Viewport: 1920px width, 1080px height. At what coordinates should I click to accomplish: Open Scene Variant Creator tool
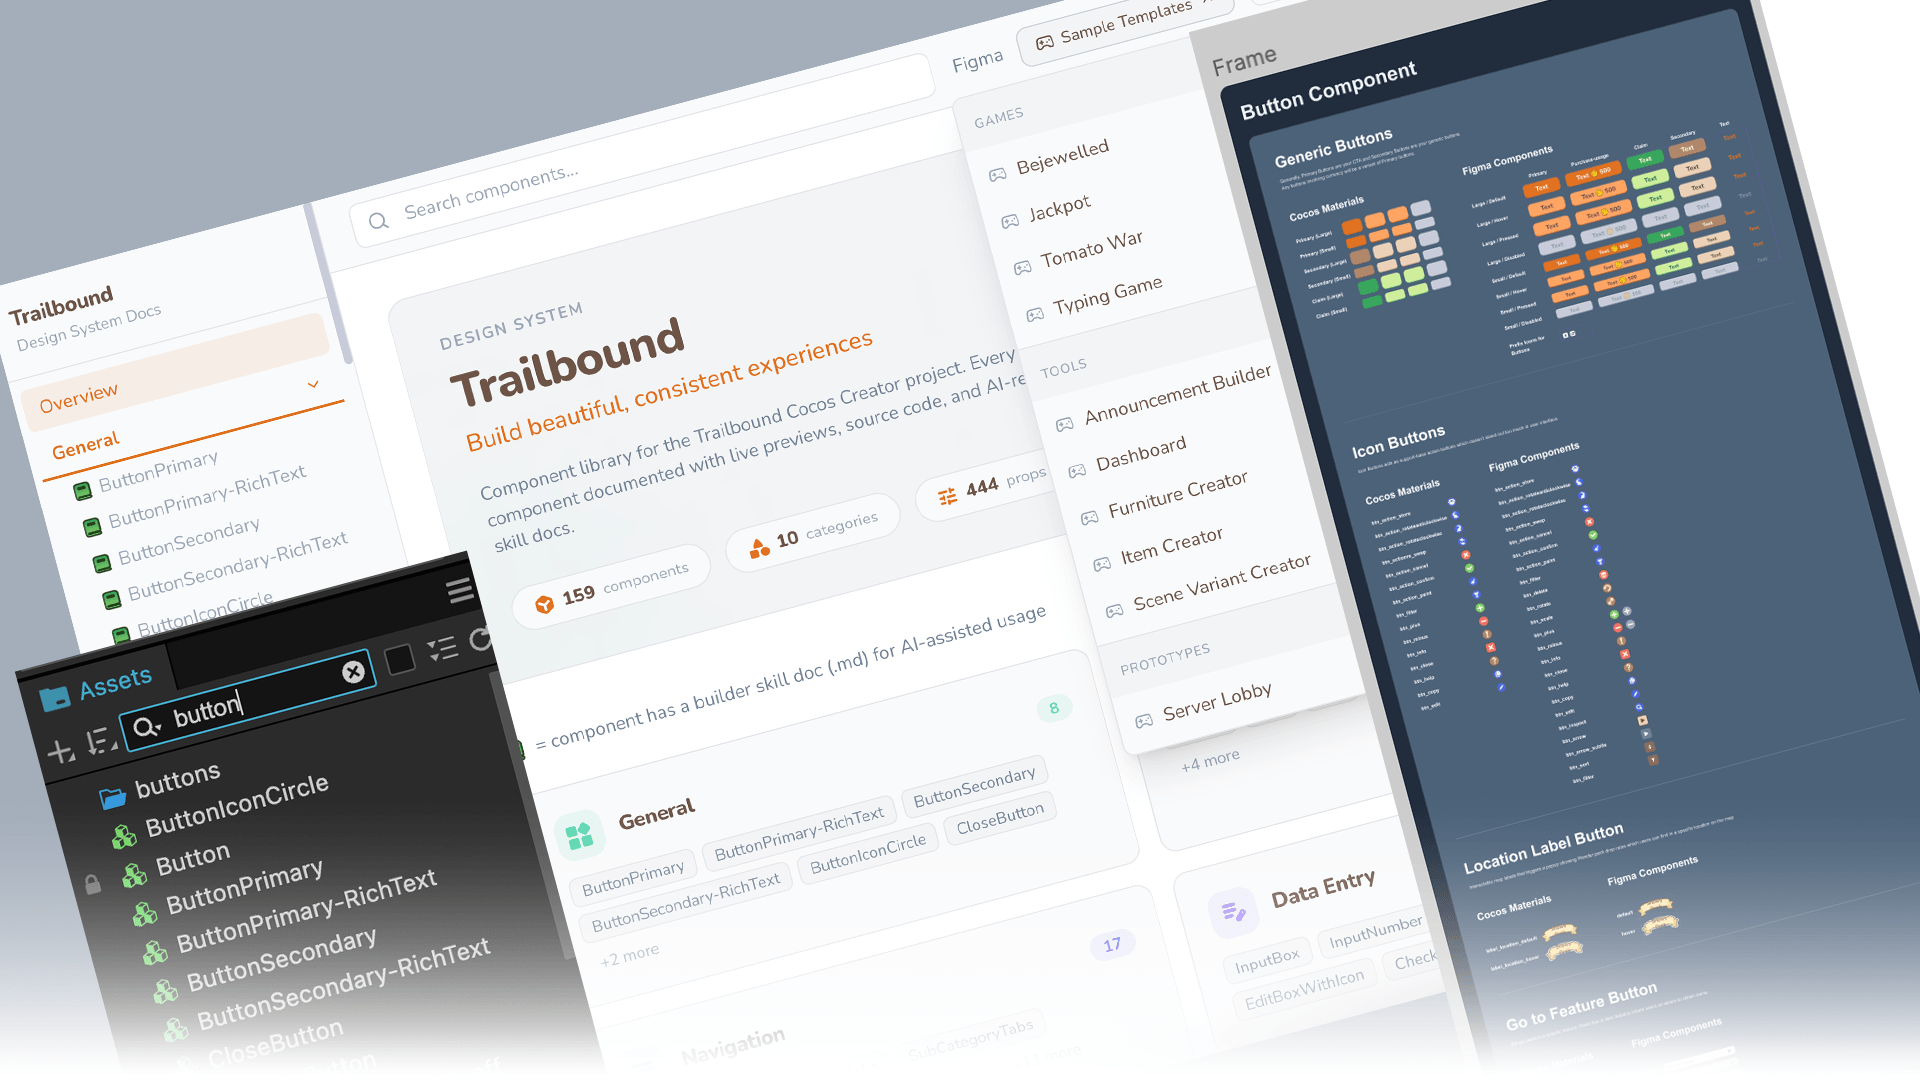[x=1221, y=583]
